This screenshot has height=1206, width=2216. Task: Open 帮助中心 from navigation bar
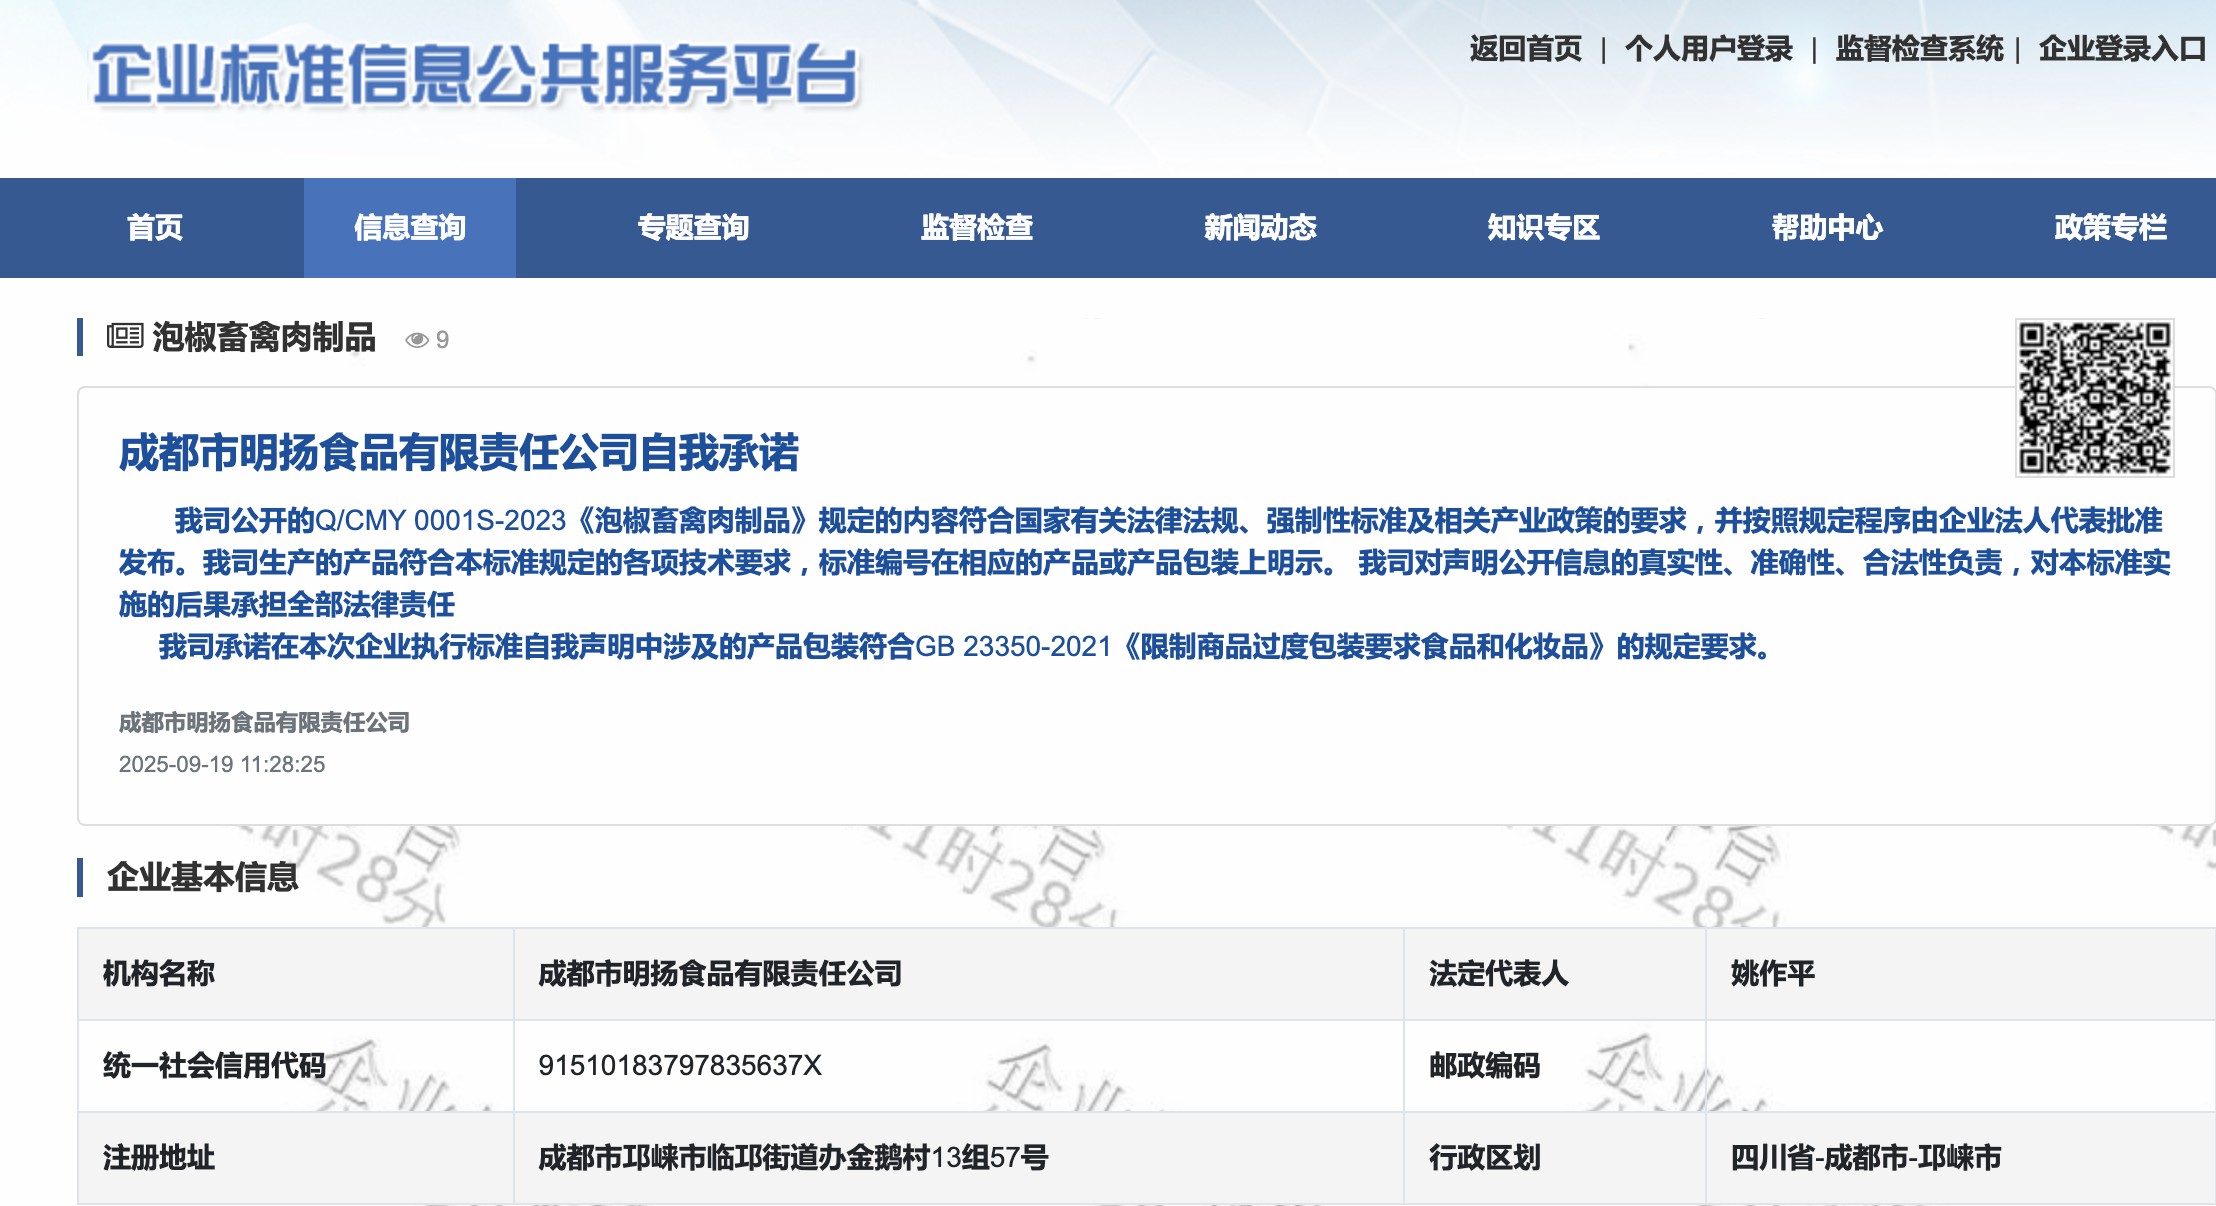(x=1826, y=228)
